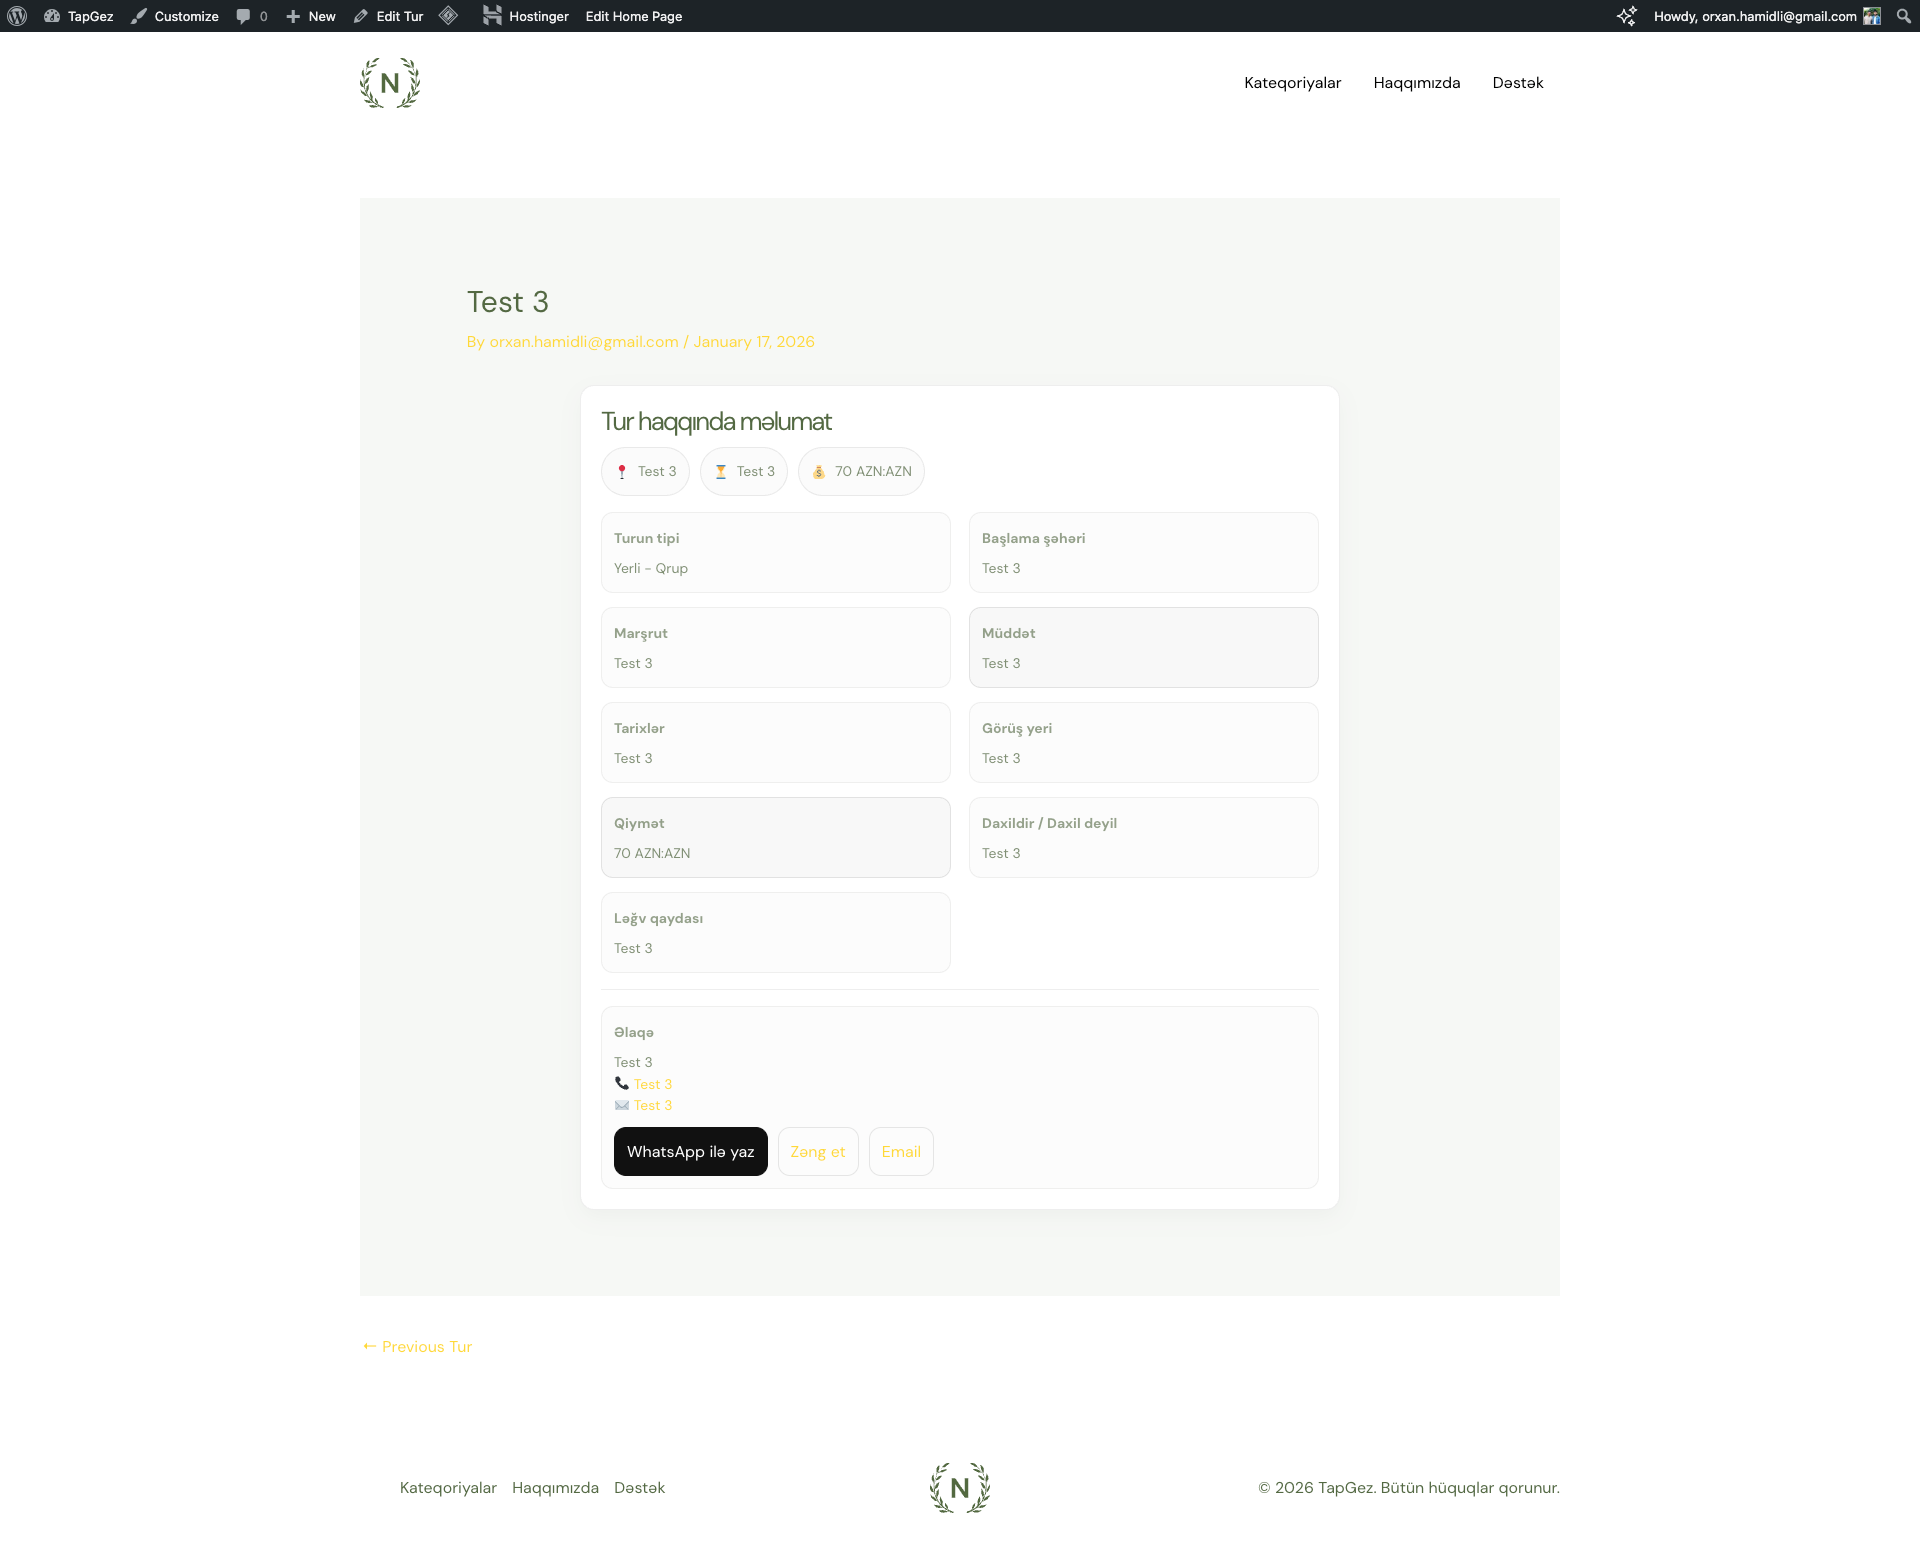This screenshot has height=1543, width=1920.
Task: Expand the New content menu
Action: (x=311, y=16)
